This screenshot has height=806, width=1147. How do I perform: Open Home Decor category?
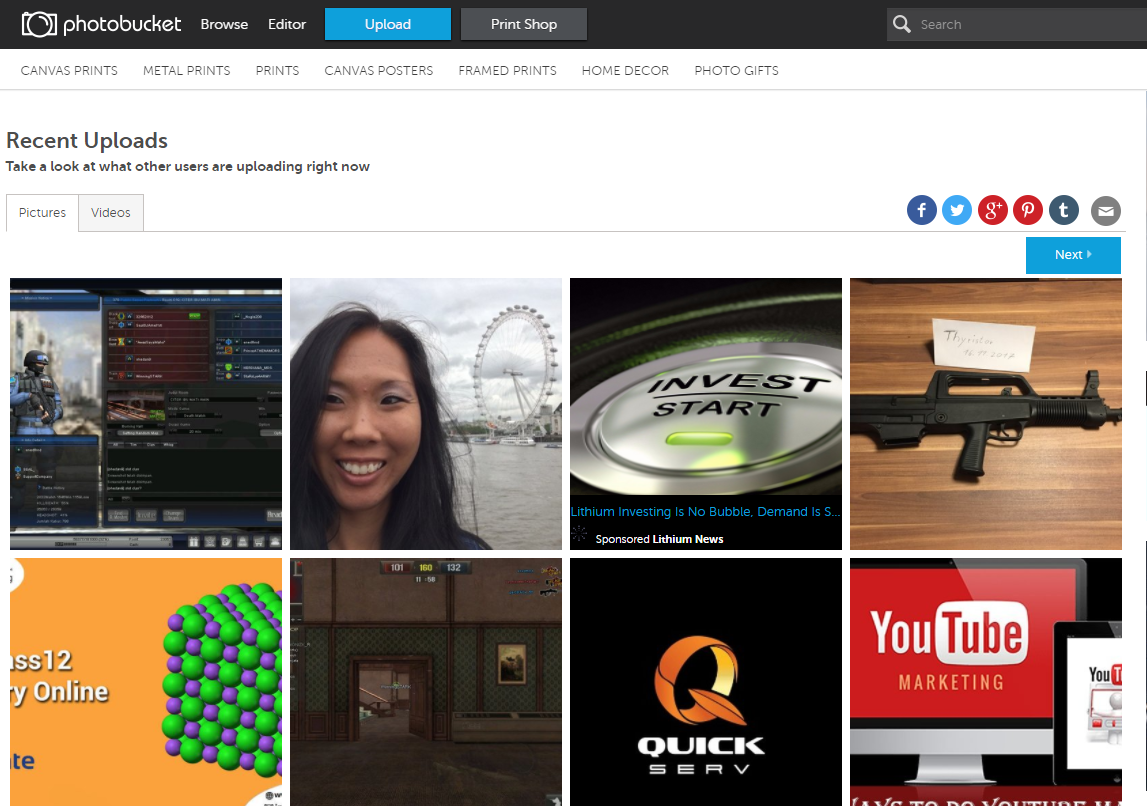click(625, 70)
